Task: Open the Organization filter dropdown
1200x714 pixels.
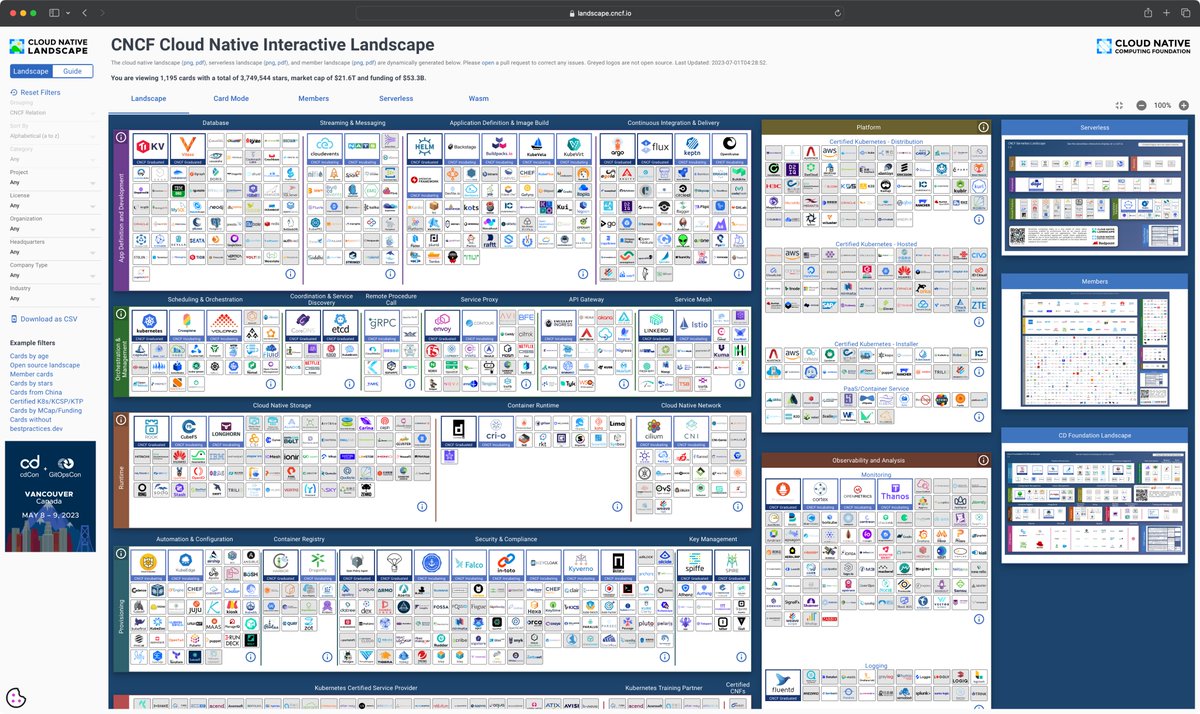Action: 53,230
